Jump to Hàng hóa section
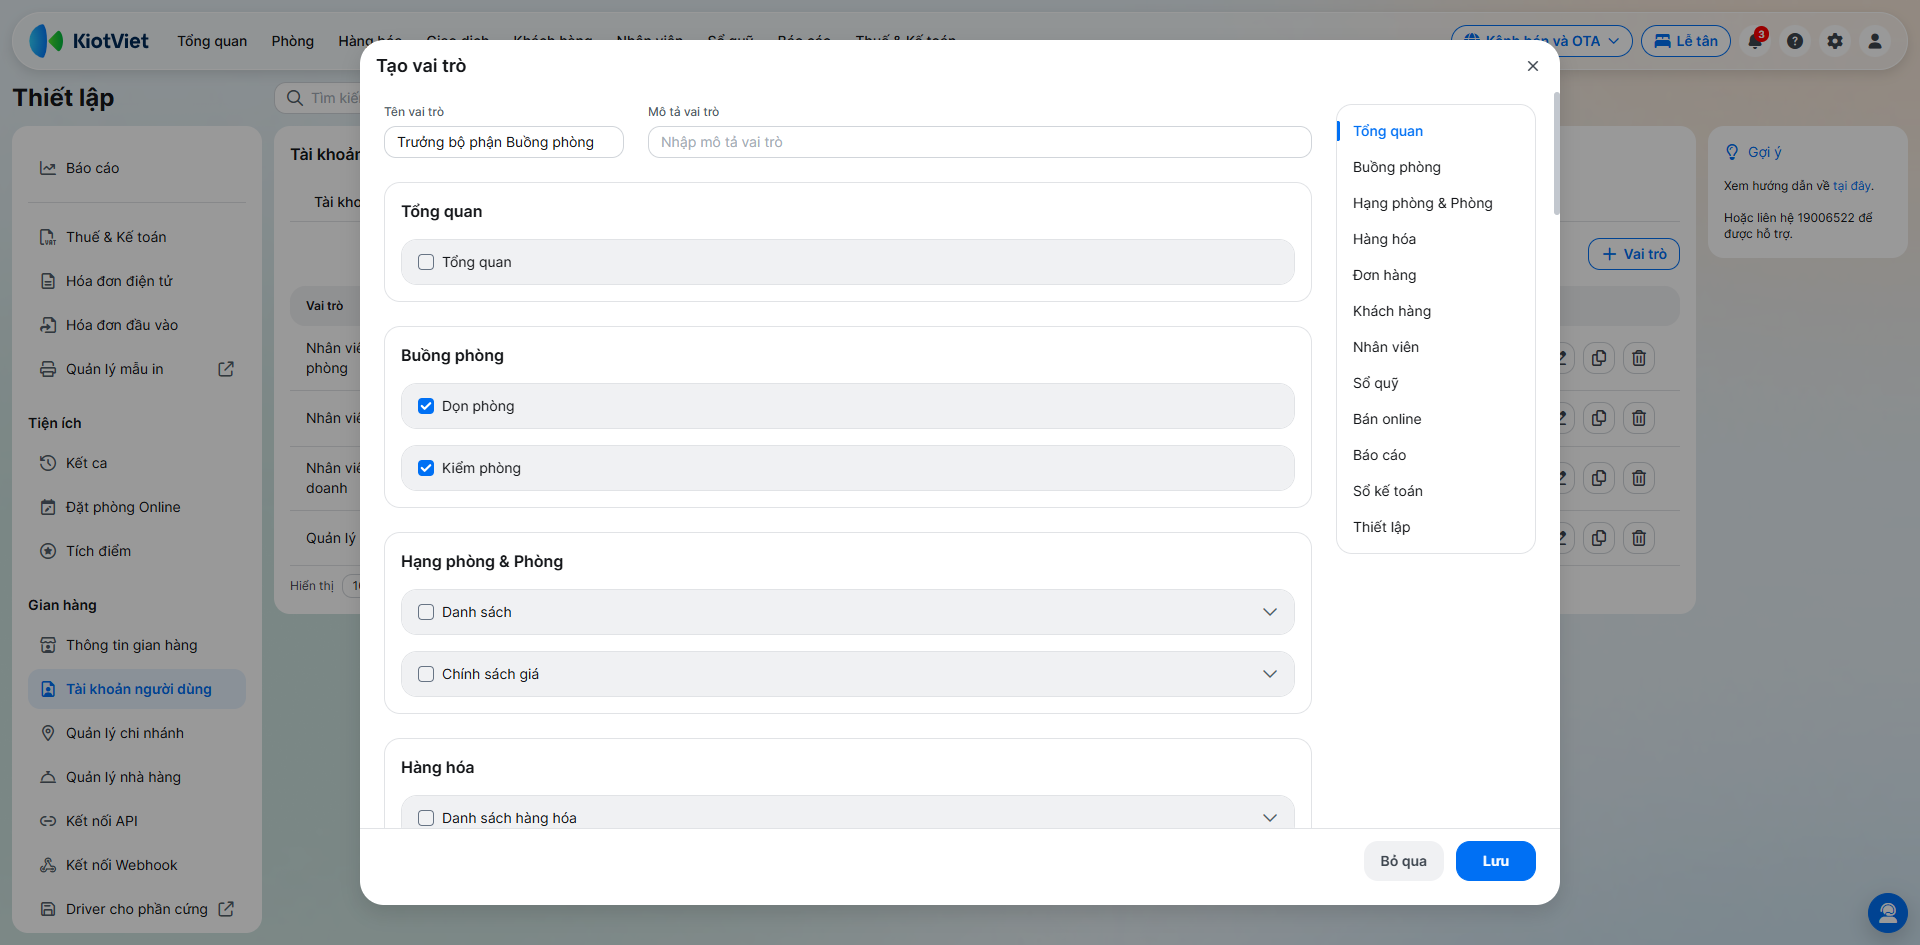Image resolution: width=1920 pixels, height=945 pixels. click(x=1385, y=239)
